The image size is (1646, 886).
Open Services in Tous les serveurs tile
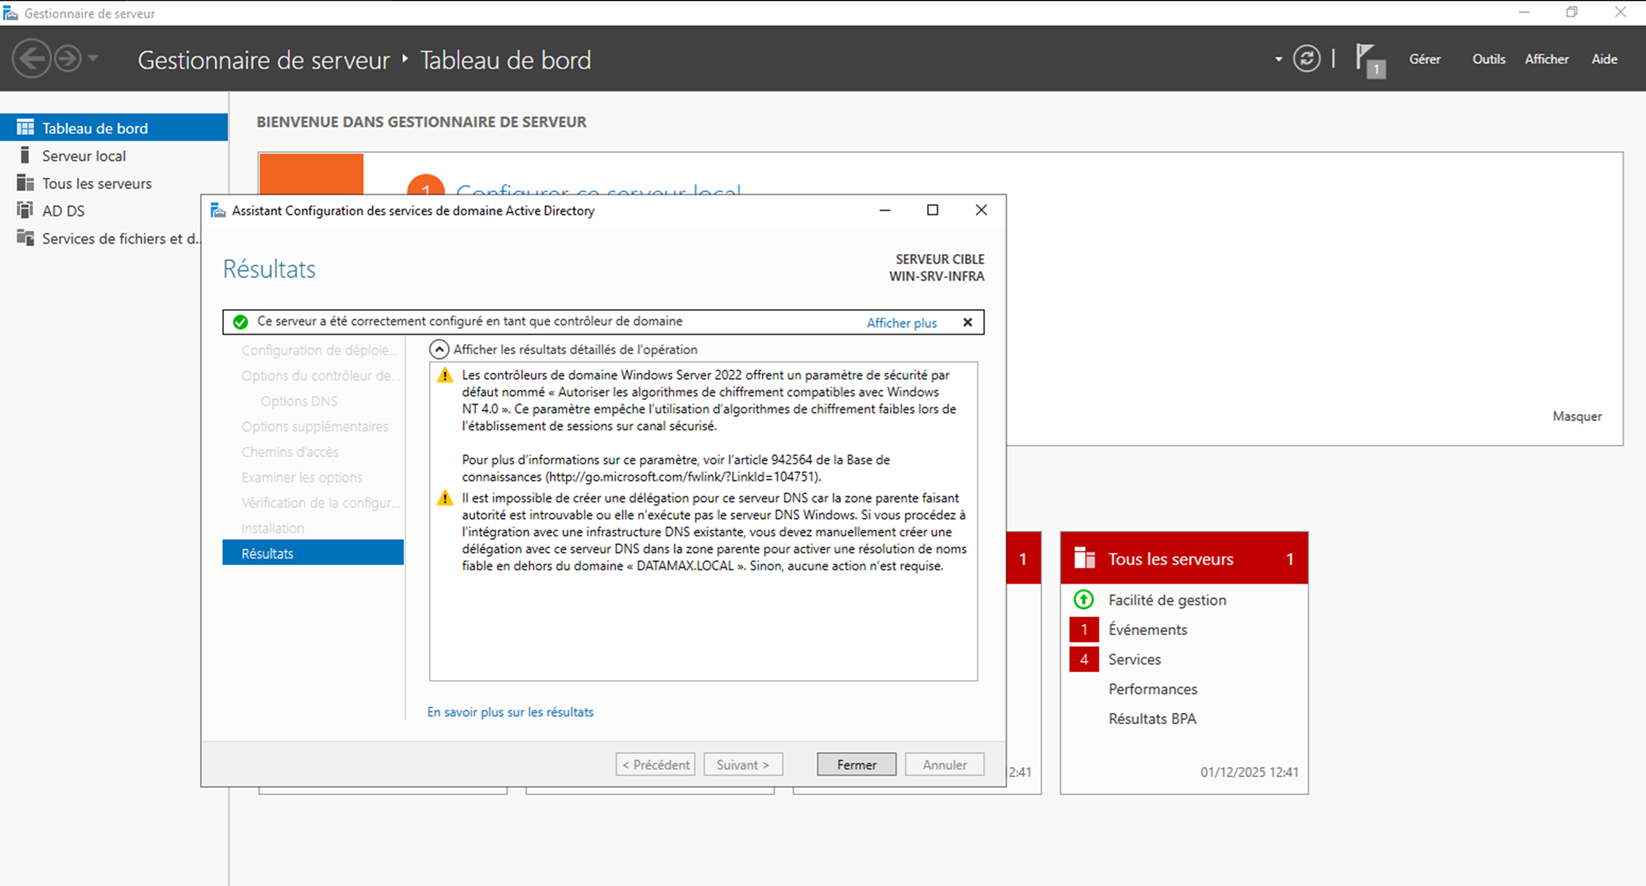[1134, 660]
